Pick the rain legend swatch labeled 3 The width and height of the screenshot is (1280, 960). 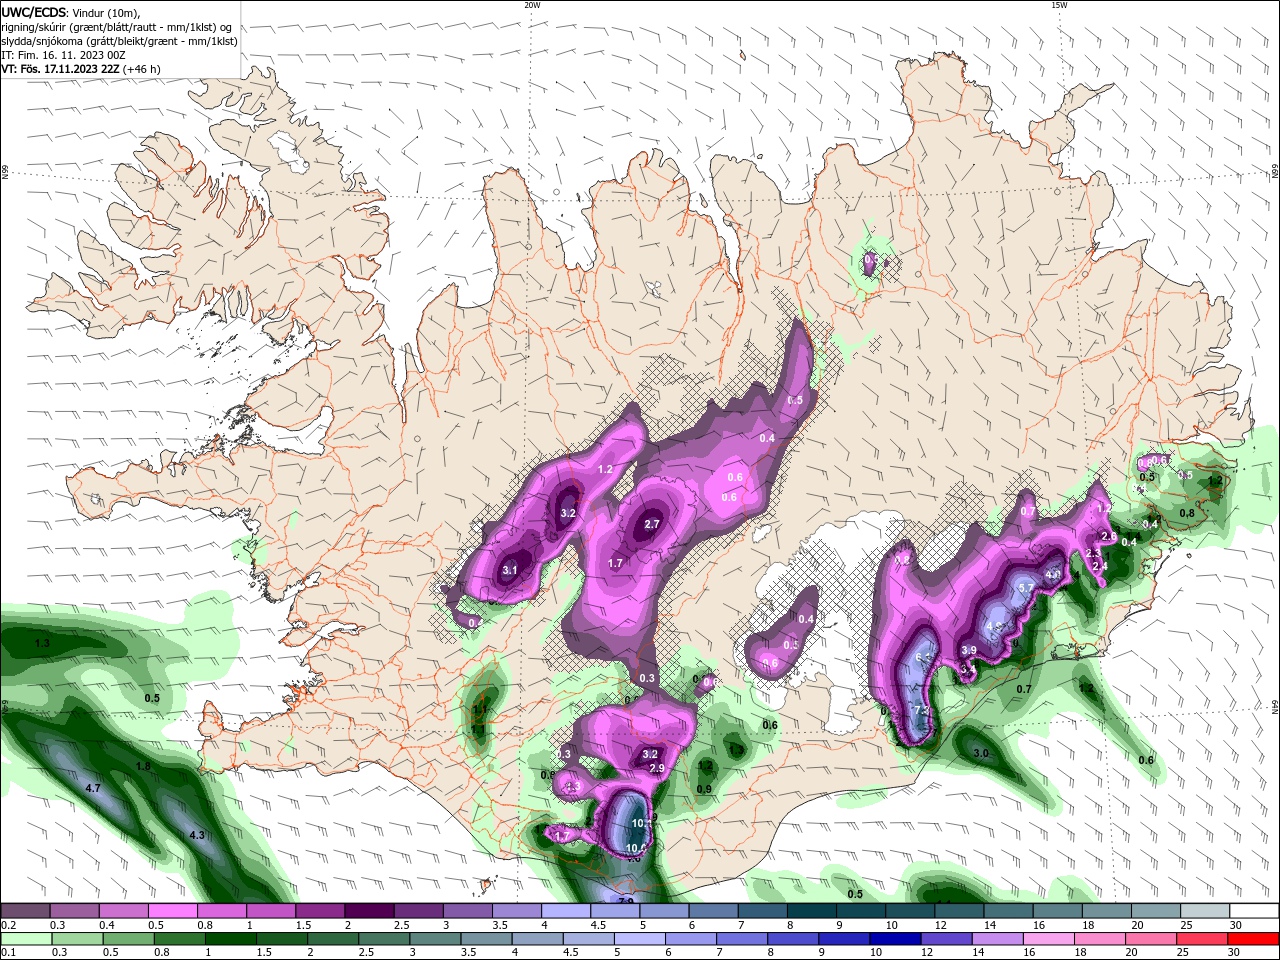pos(434,939)
